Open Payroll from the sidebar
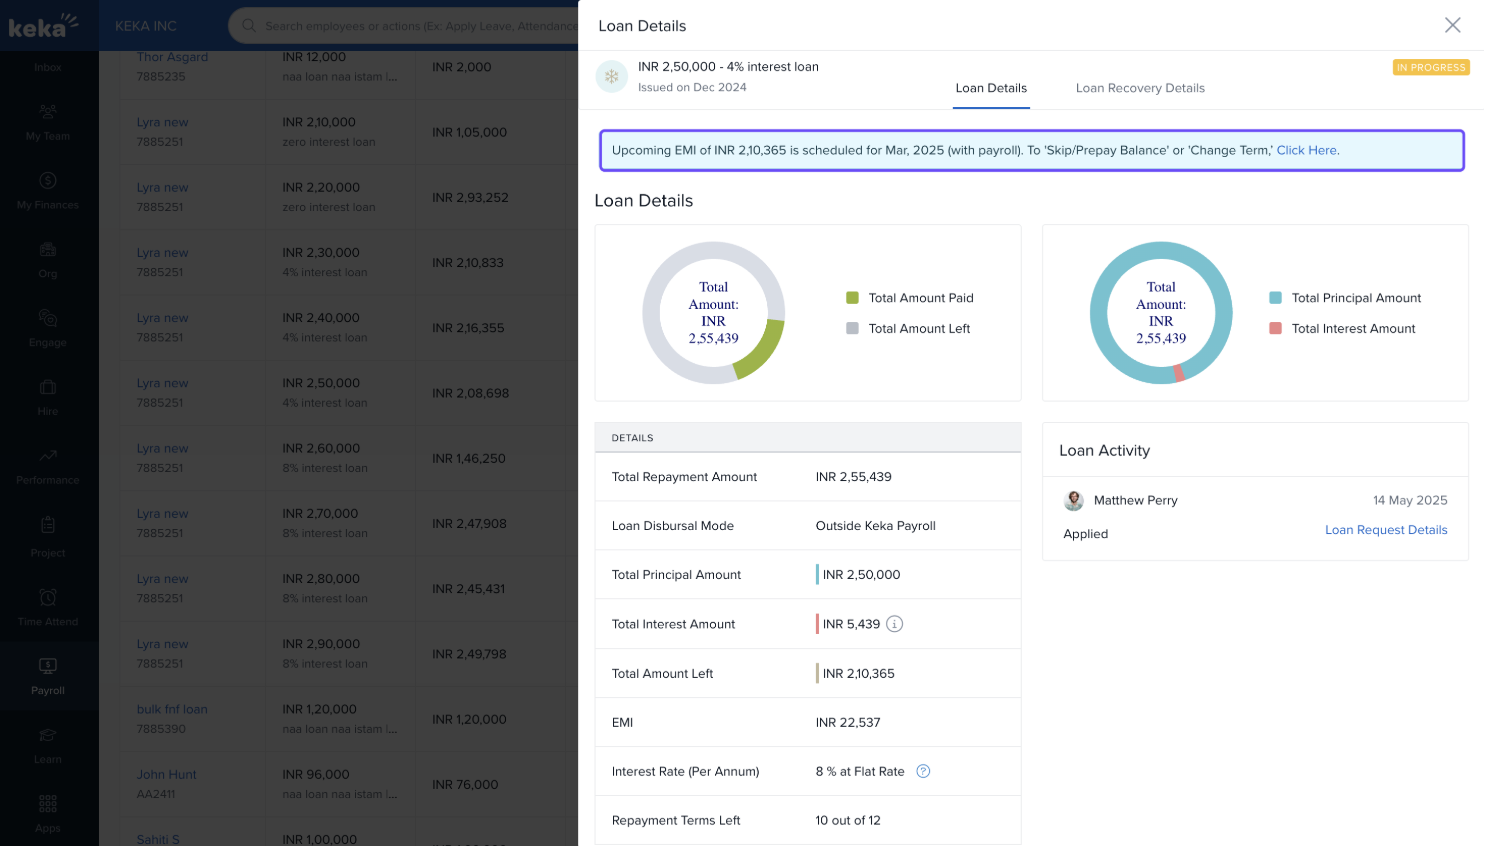1503x846 pixels. [48, 675]
